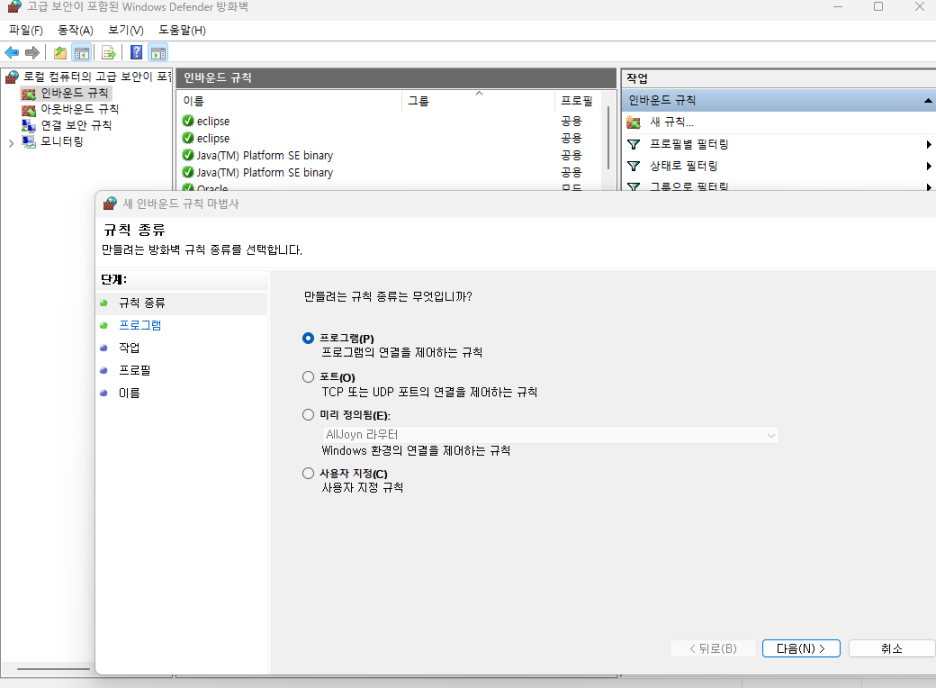Select the 포트(O) radio option

(x=308, y=377)
